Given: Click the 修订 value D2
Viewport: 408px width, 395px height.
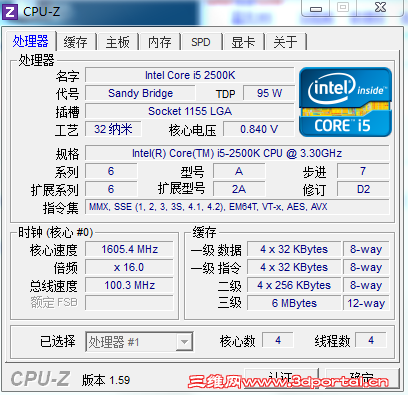Looking at the screenshot, I should click(363, 189).
